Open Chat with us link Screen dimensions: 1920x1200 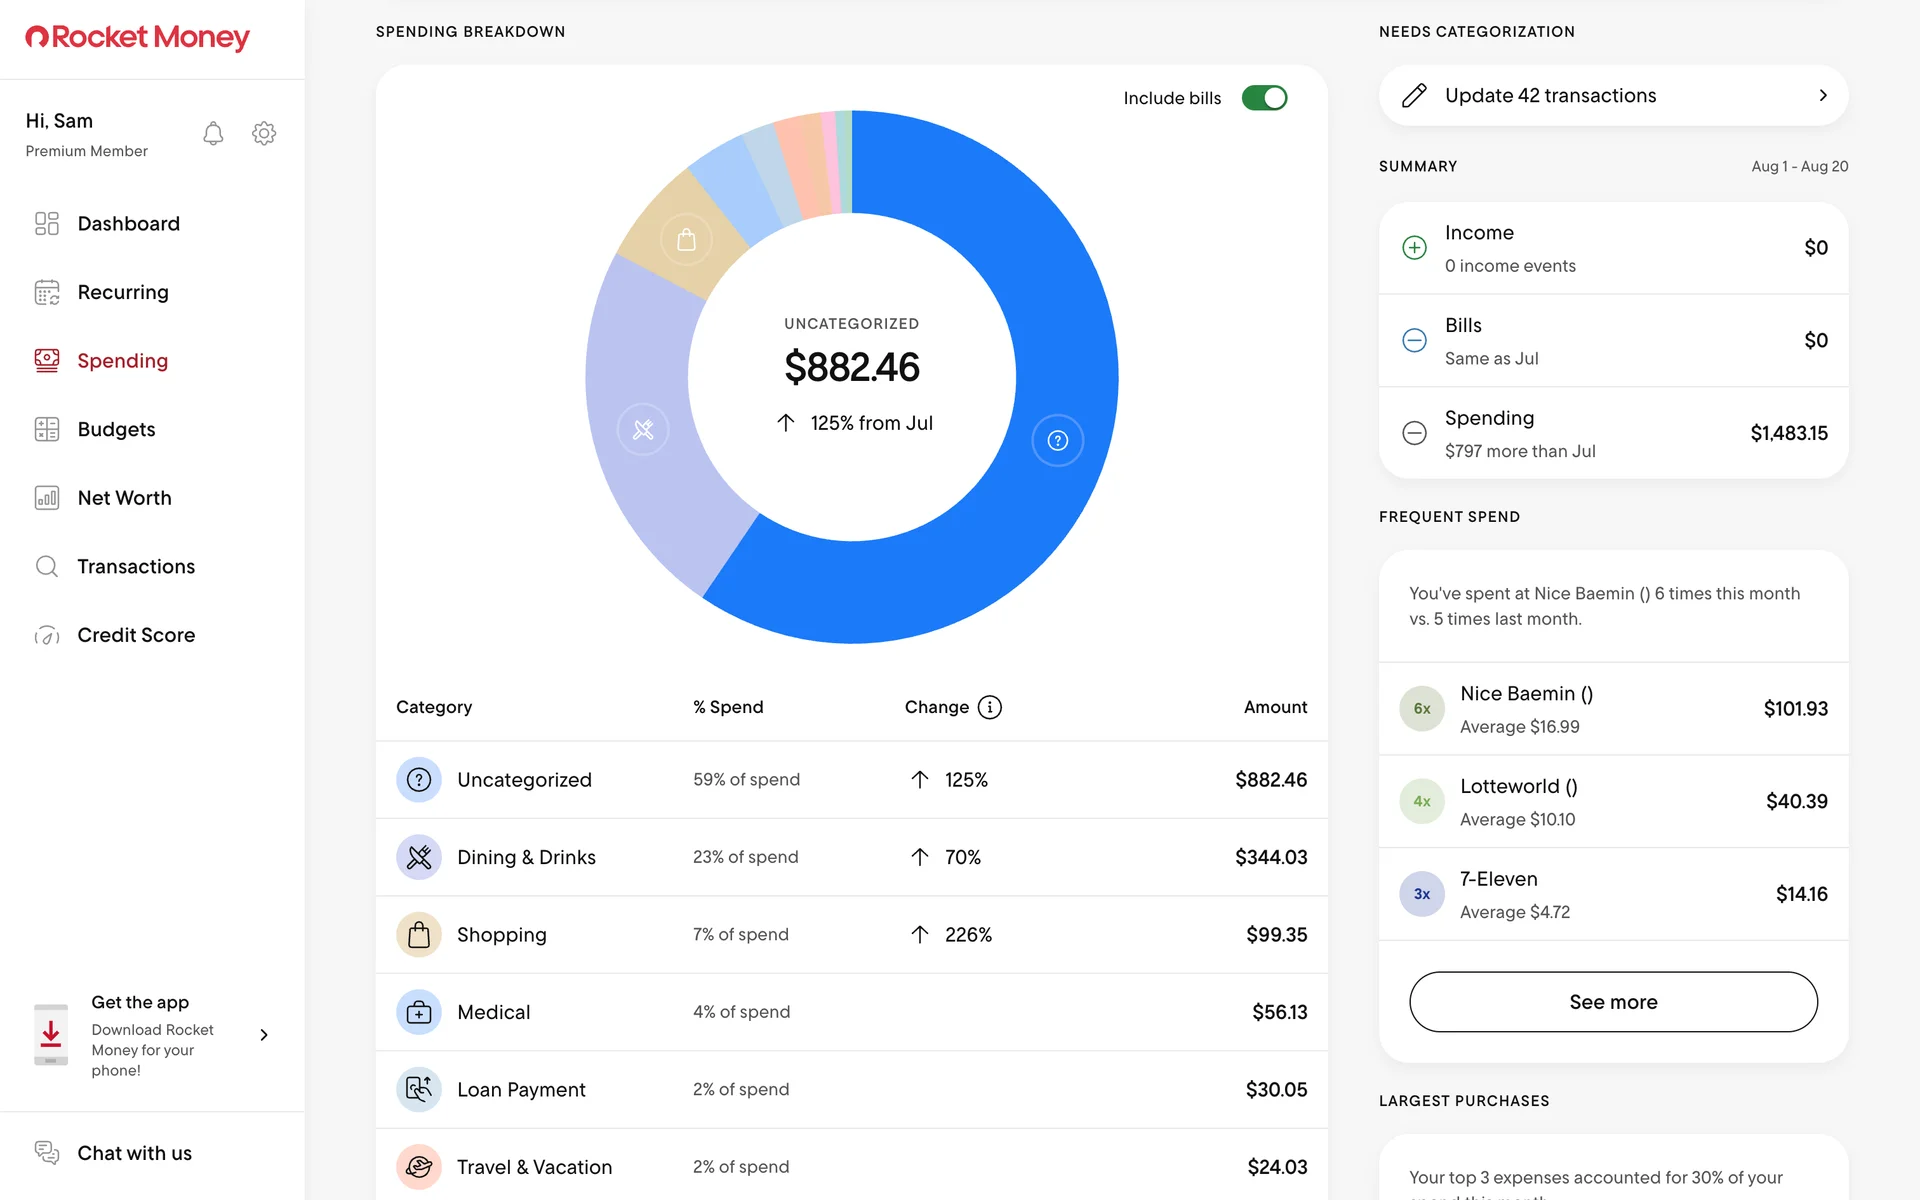pyautogui.click(x=134, y=1153)
